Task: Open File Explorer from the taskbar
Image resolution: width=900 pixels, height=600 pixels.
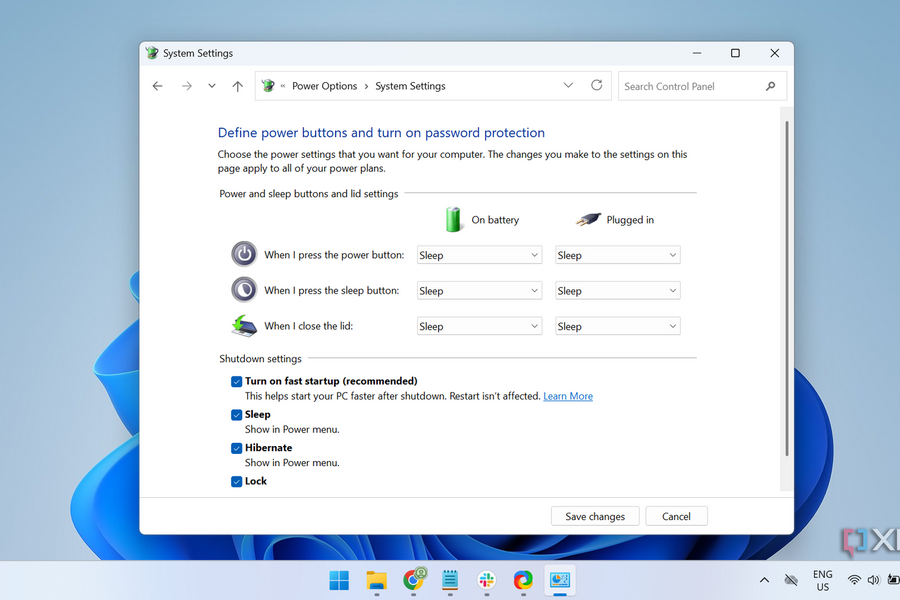Action: (376, 580)
